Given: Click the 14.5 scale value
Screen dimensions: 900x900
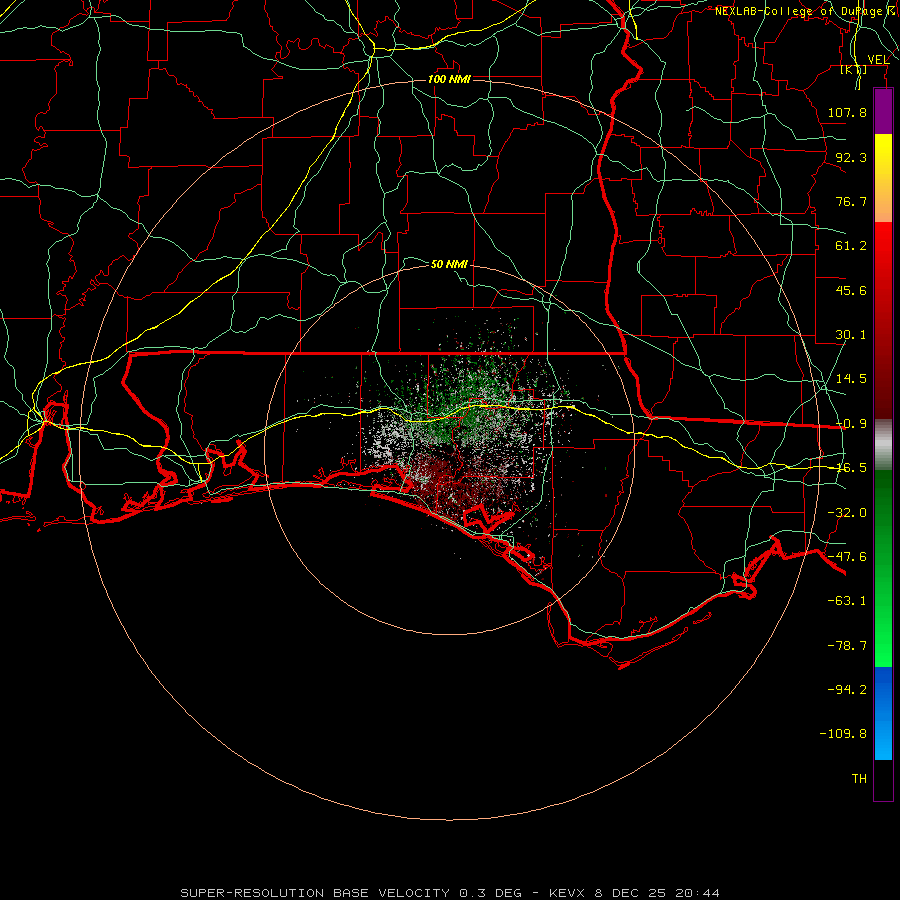Looking at the screenshot, I should tap(851, 379).
